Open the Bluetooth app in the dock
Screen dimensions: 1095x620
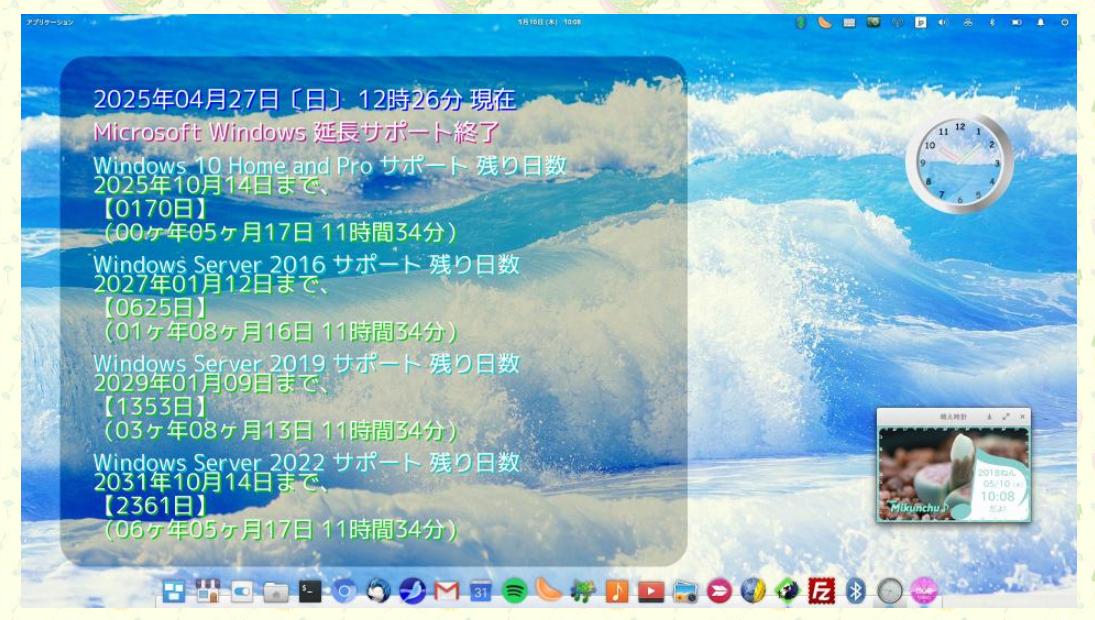click(855, 591)
